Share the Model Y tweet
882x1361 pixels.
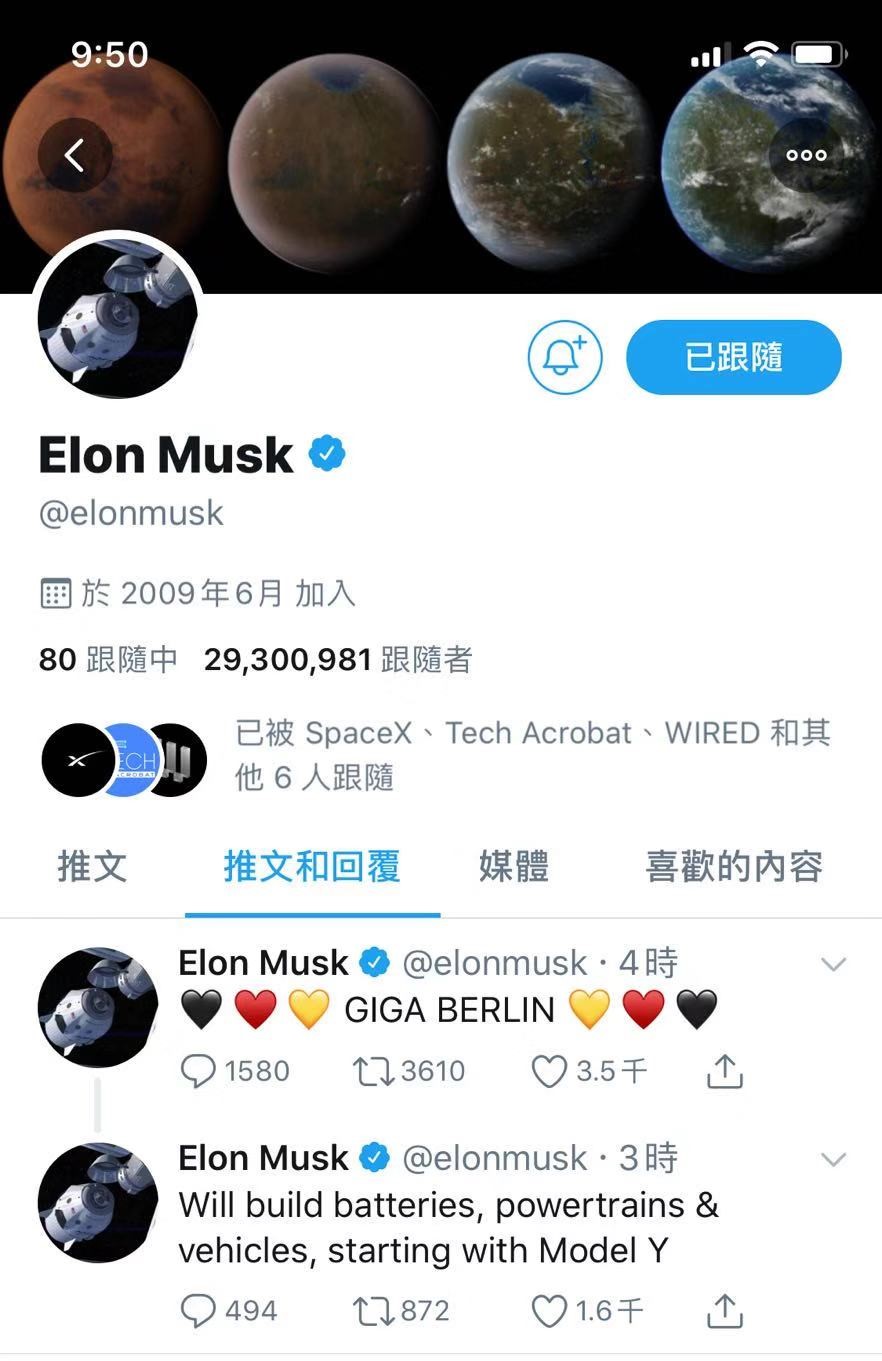(725, 1310)
